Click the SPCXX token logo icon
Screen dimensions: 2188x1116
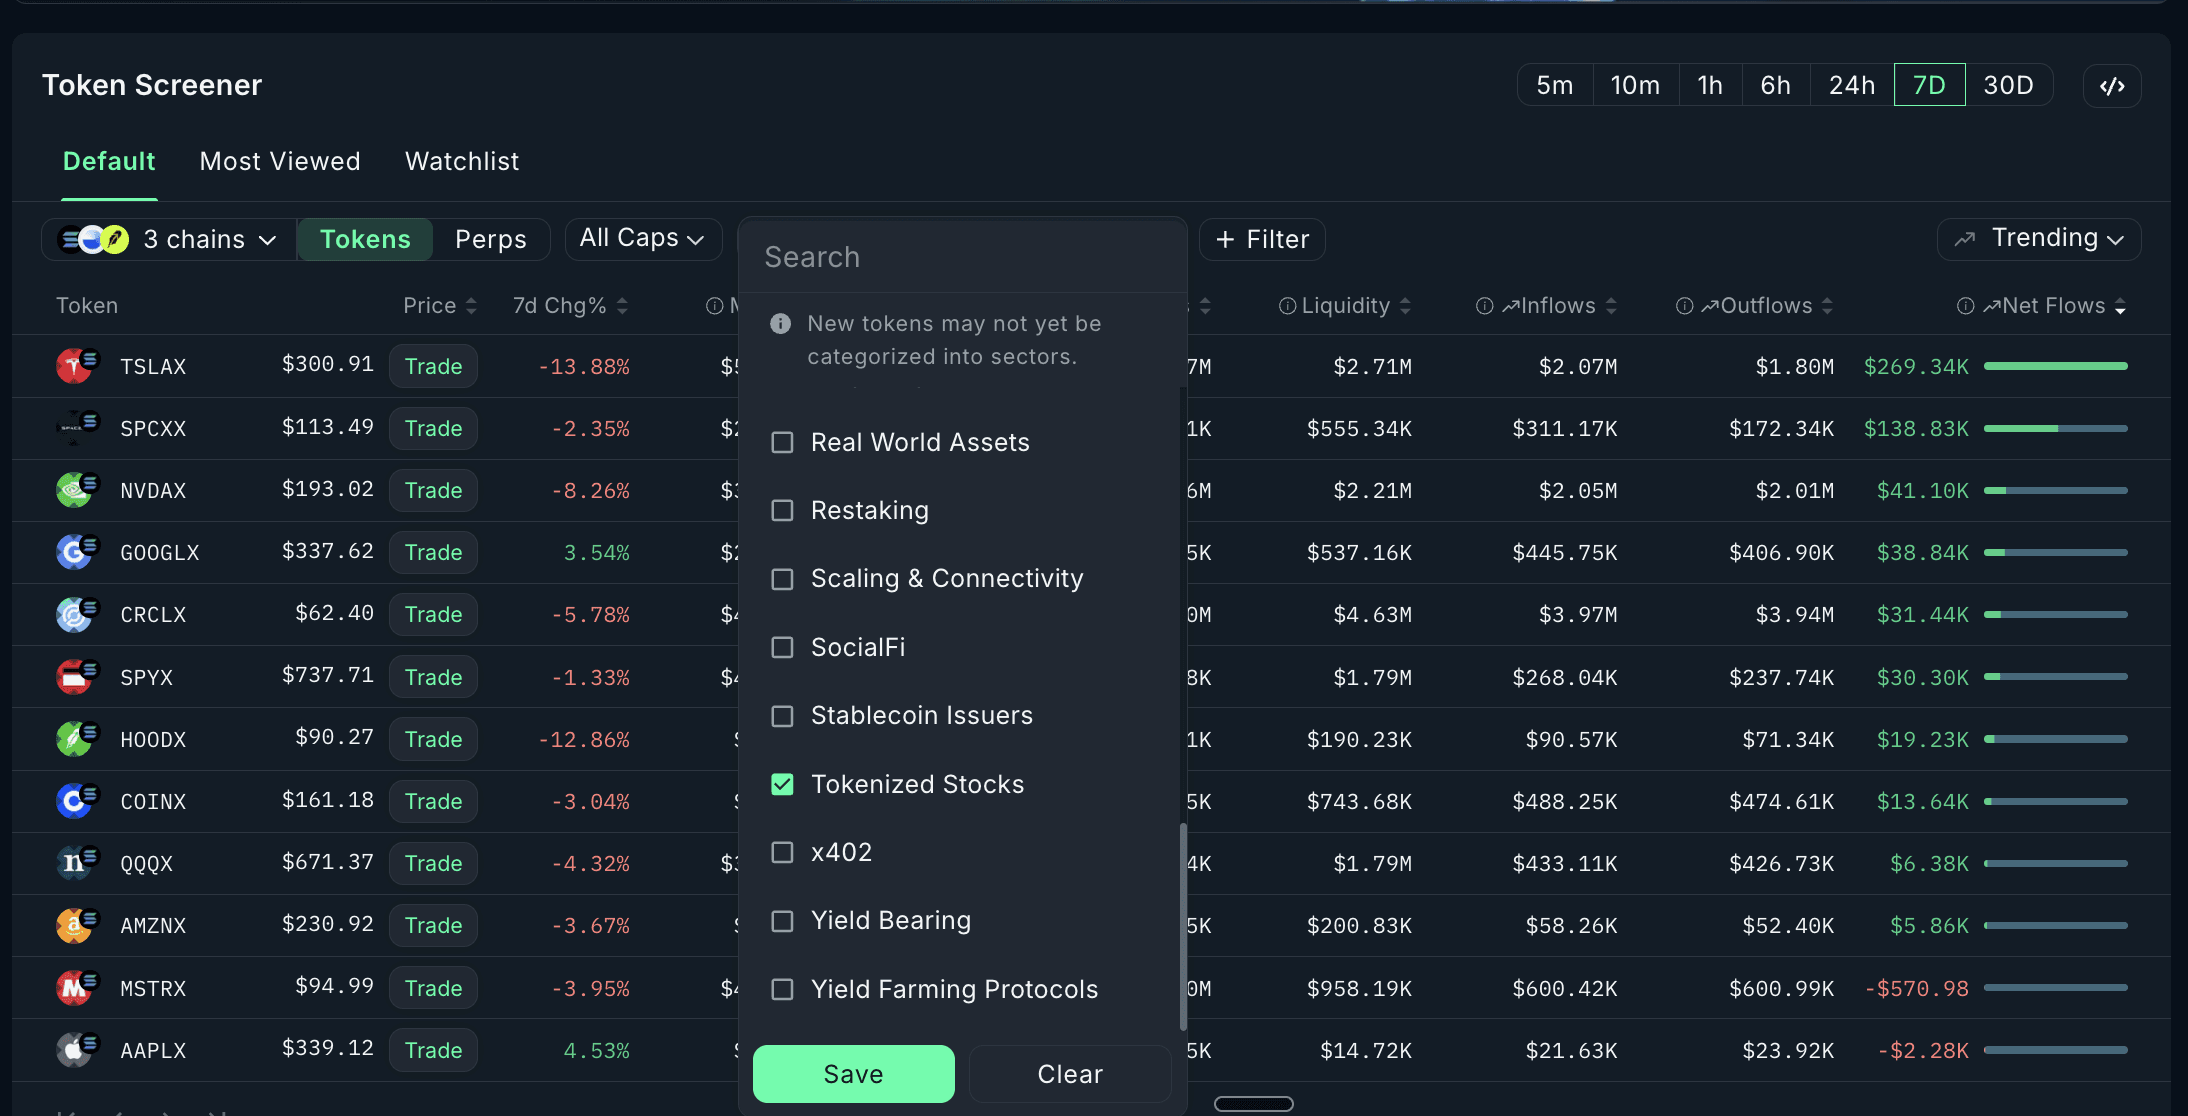point(75,428)
